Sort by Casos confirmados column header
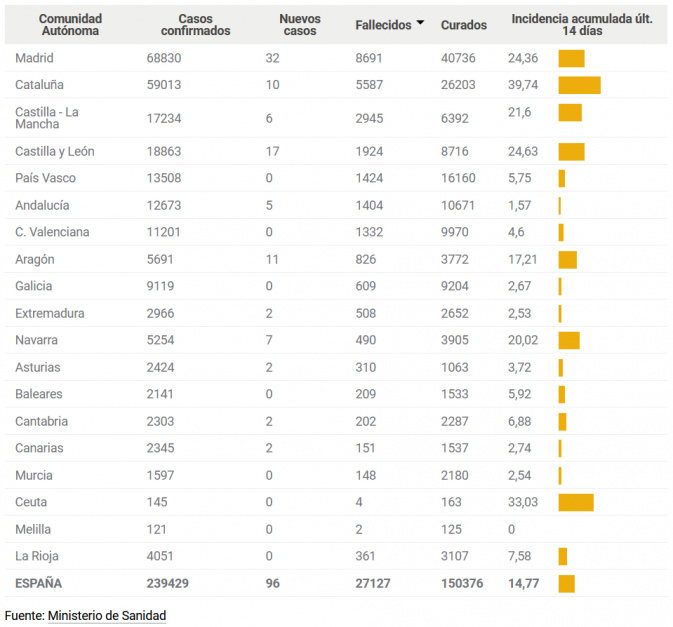Image resolution: width=673 pixels, height=627 pixels. coord(196,25)
